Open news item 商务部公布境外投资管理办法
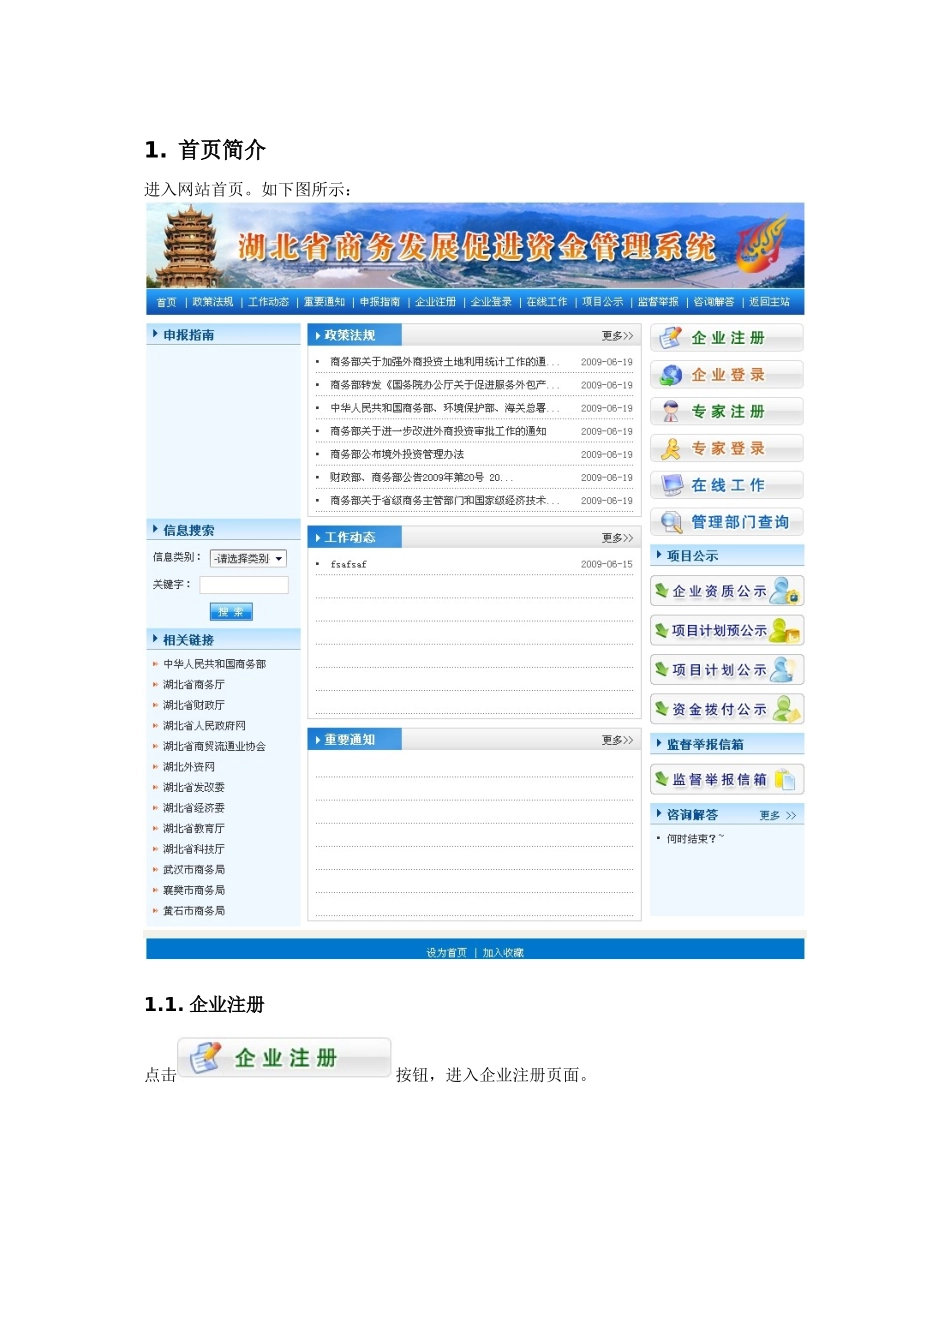The height and width of the screenshot is (1344, 950). click(397, 454)
